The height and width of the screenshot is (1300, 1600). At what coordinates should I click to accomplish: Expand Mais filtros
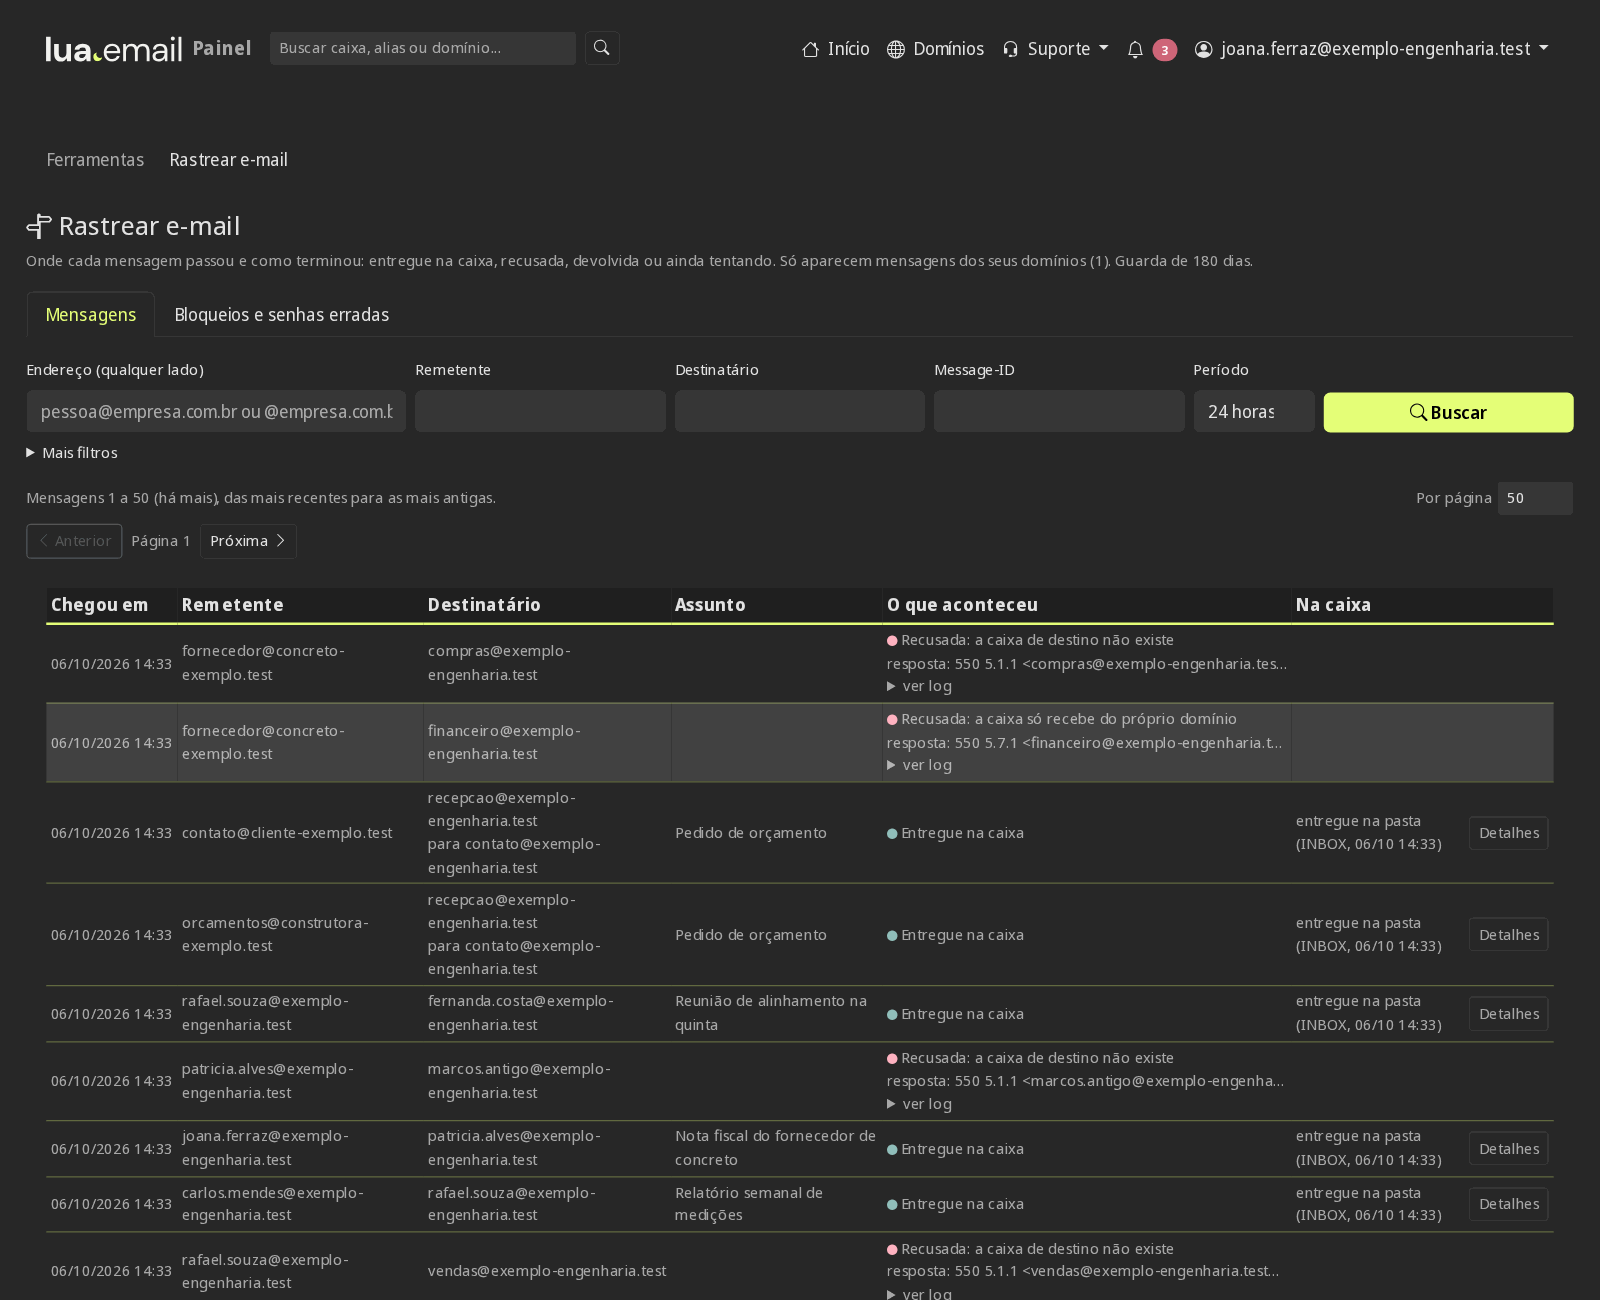pyautogui.click(x=72, y=453)
